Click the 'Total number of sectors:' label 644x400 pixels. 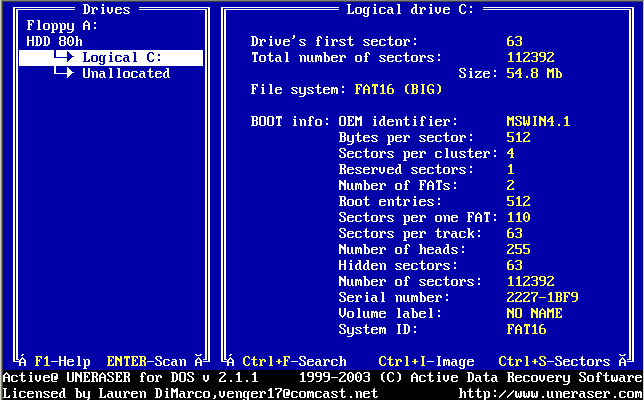pyautogui.click(x=346, y=57)
